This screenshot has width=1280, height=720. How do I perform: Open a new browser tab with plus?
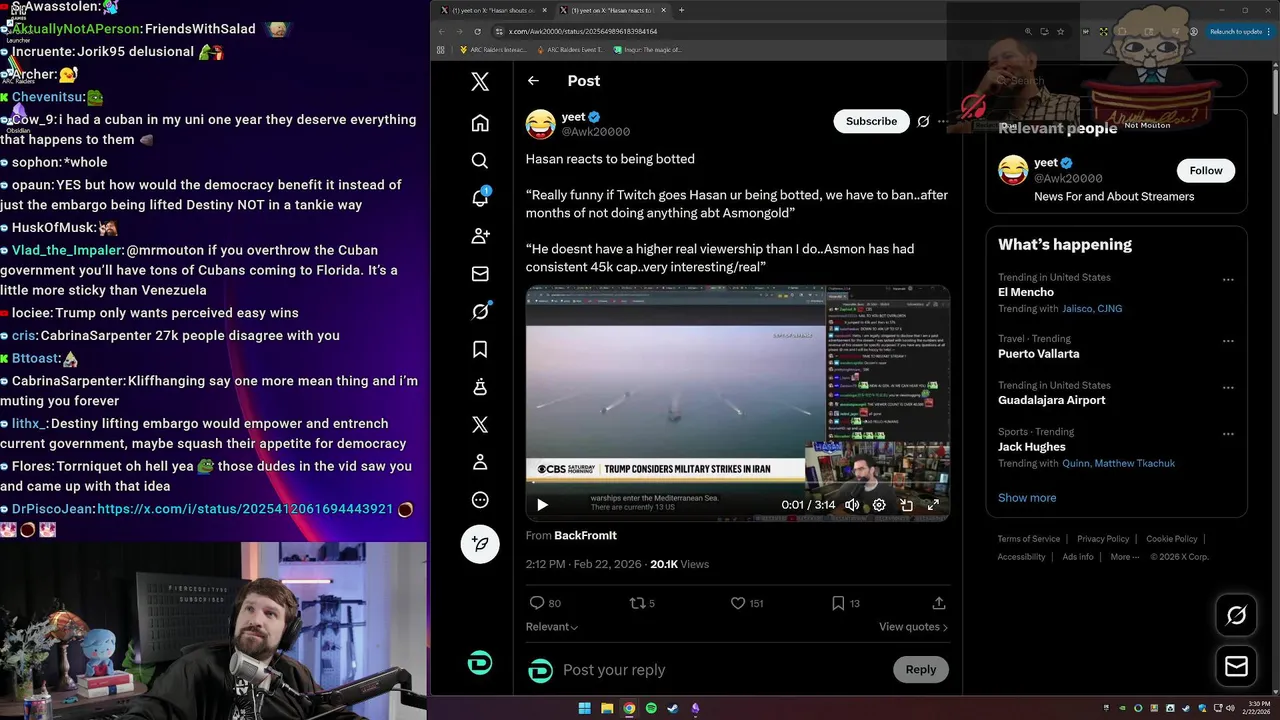tap(681, 10)
